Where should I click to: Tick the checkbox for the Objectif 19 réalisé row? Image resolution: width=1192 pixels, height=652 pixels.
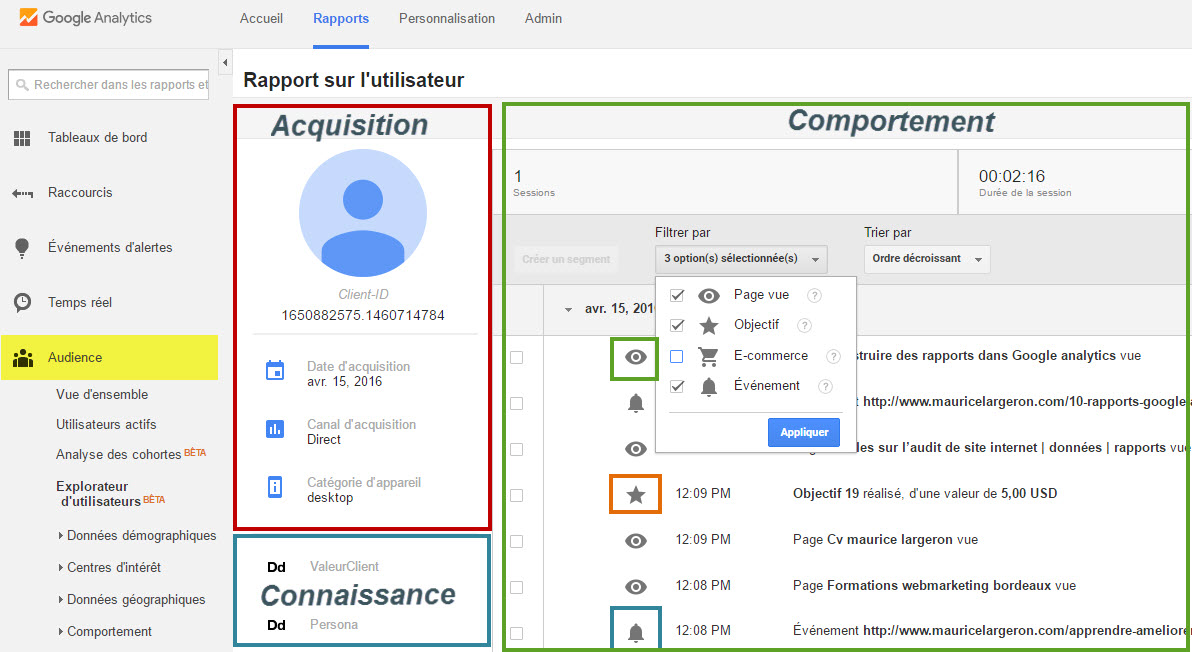pyautogui.click(x=517, y=495)
